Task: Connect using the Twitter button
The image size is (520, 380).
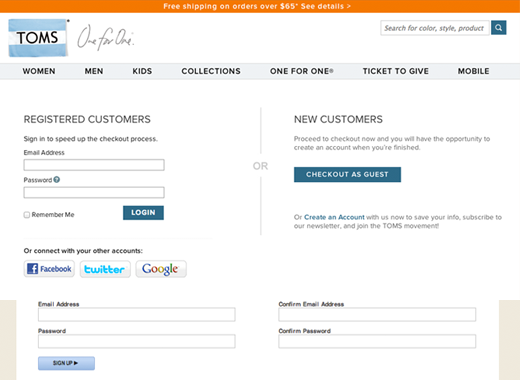Action: 105,269
